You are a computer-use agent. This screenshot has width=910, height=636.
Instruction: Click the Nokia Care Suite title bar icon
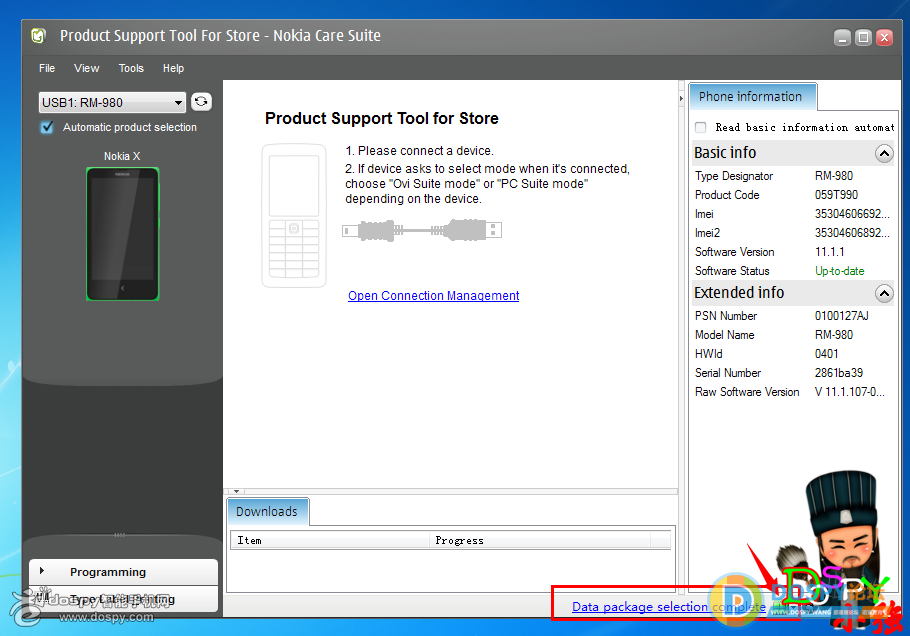point(38,35)
